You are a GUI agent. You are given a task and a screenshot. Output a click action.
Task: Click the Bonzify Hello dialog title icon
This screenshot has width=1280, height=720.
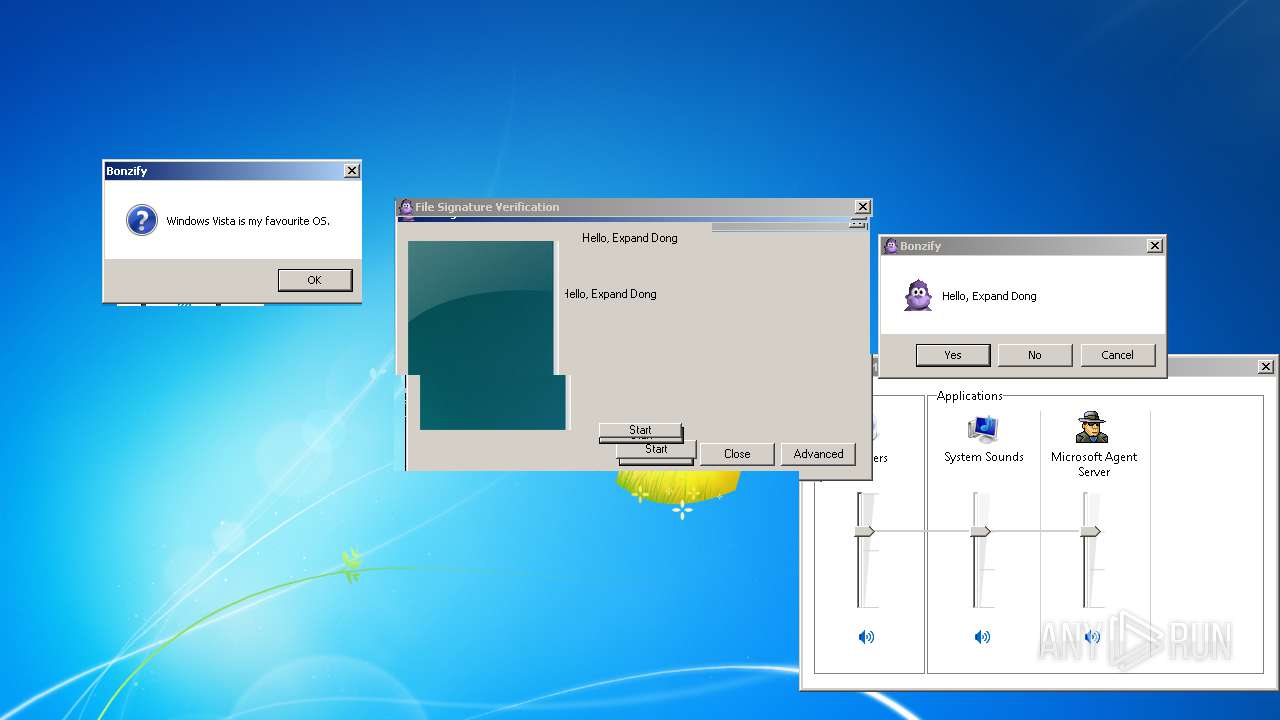[891, 246]
